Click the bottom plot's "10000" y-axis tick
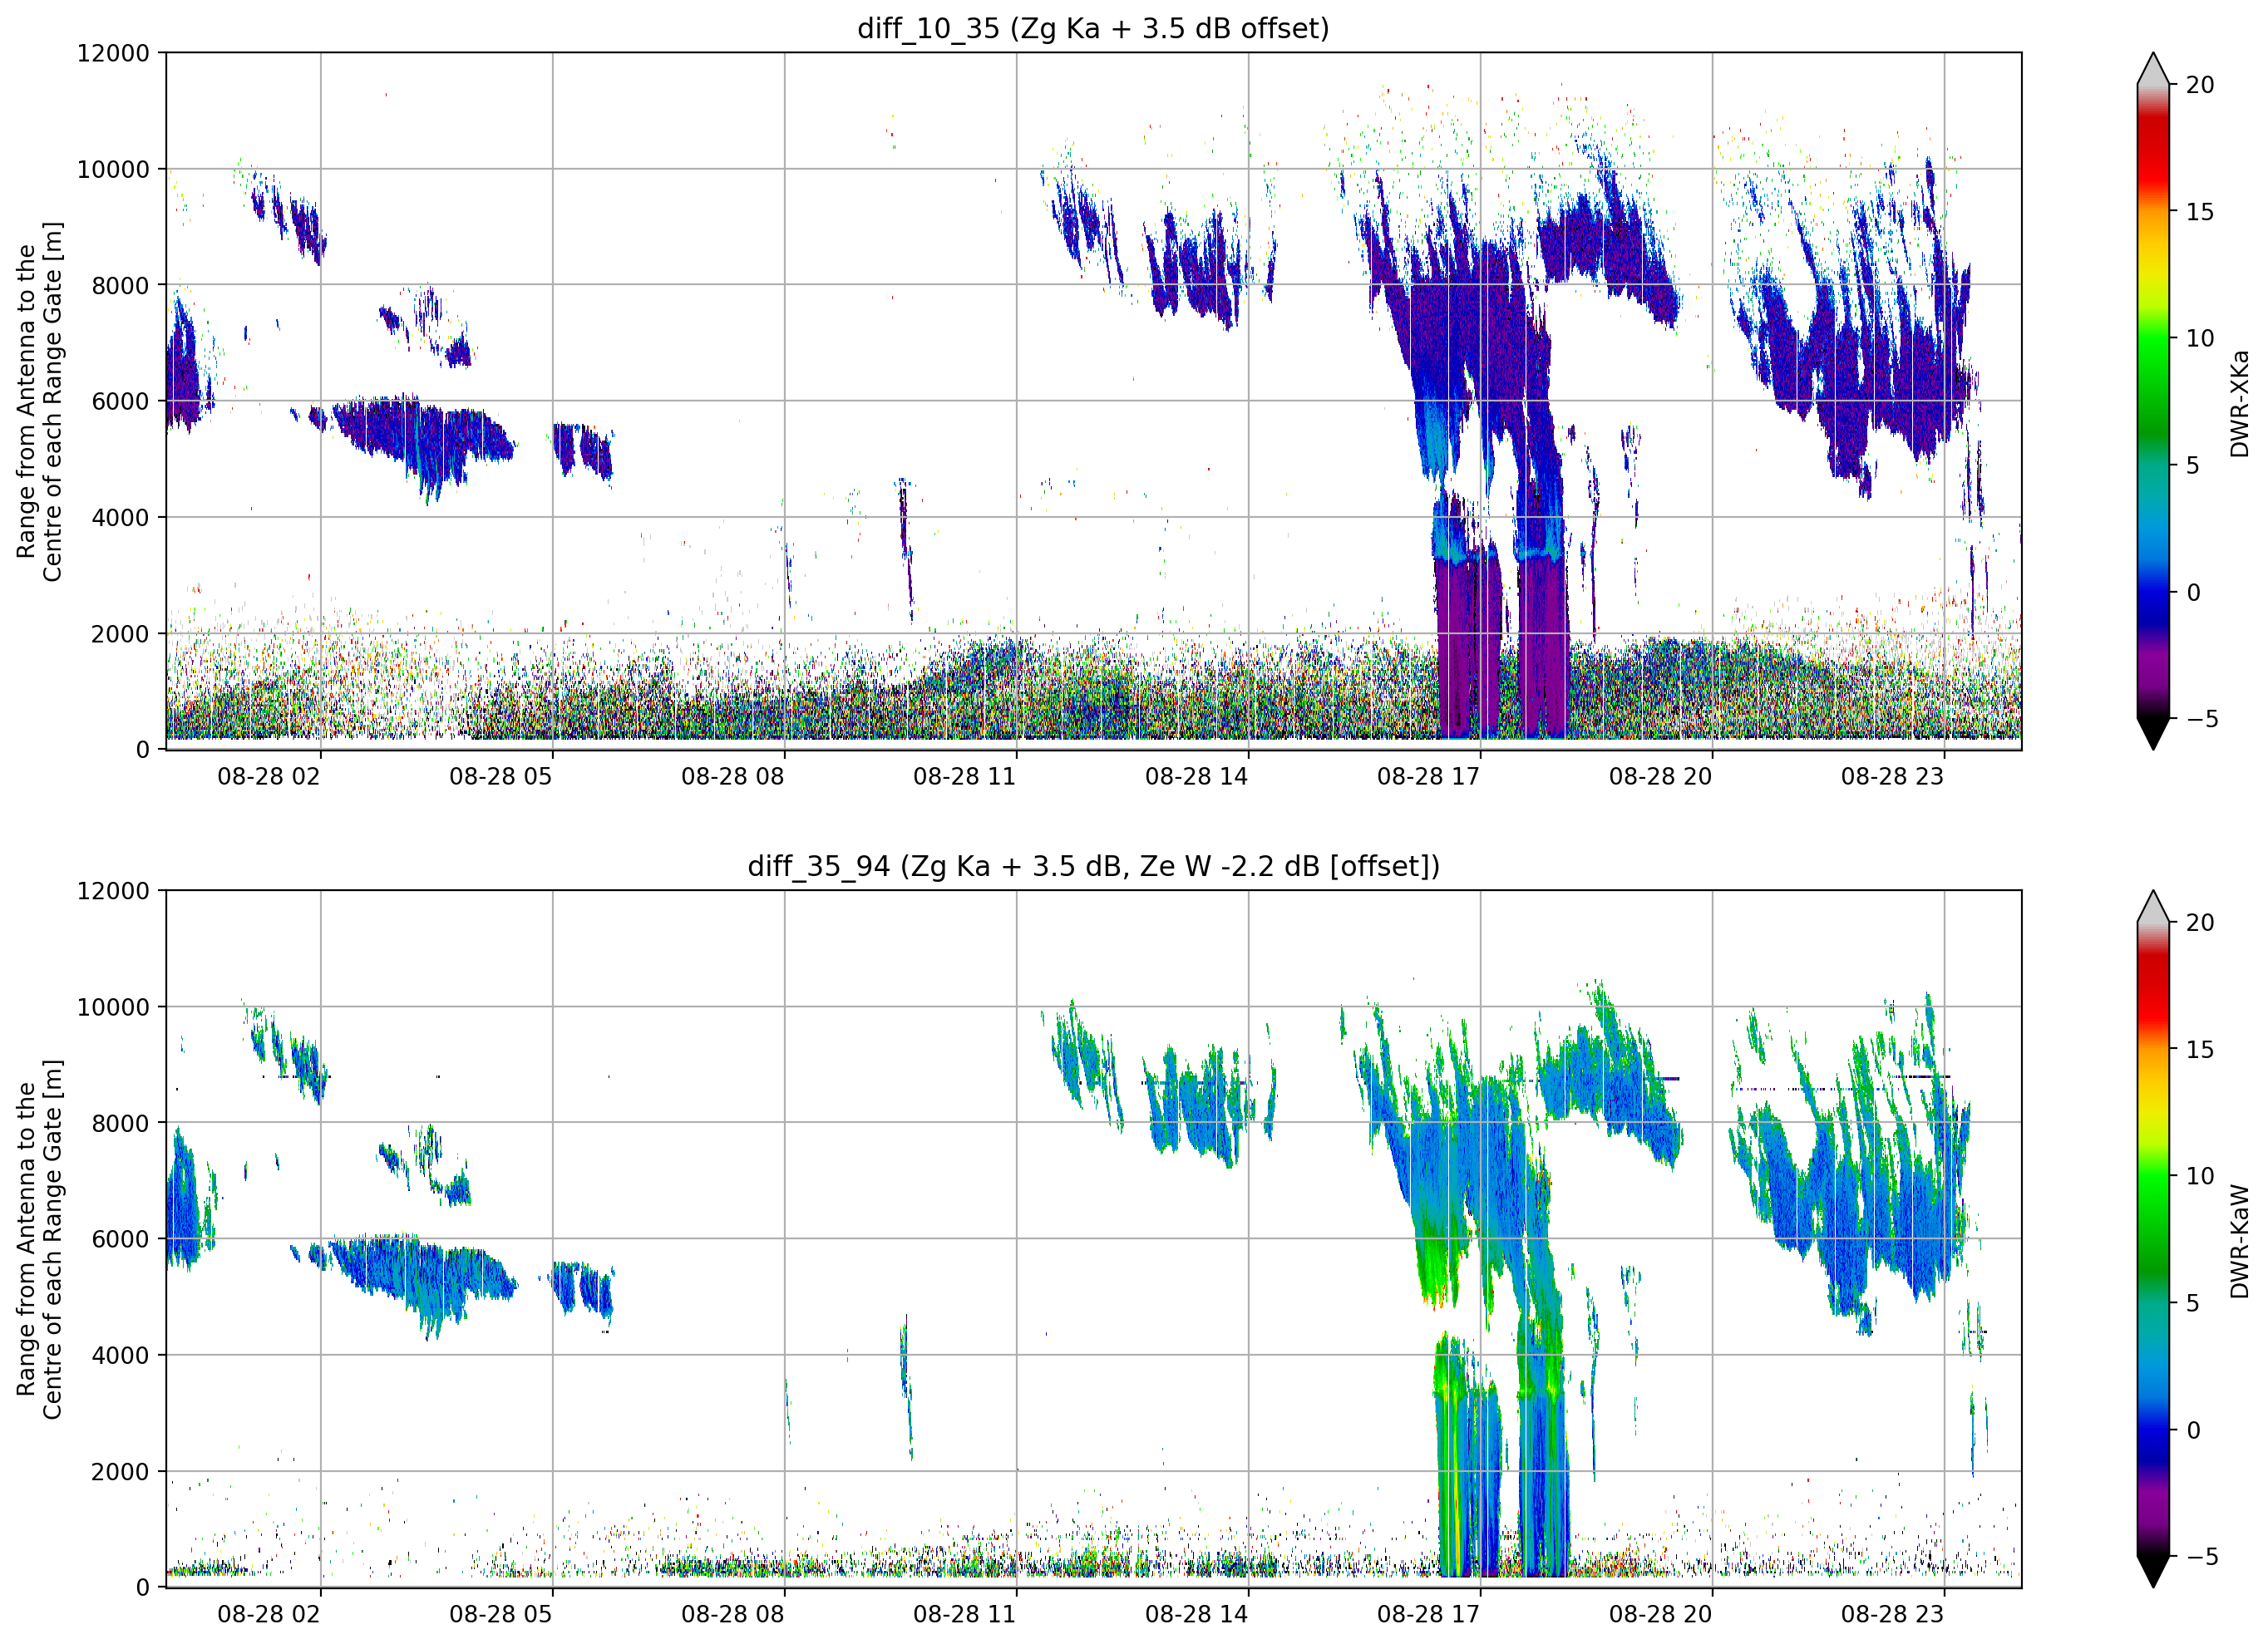2268x1644 pixels. coord(113,1007)
